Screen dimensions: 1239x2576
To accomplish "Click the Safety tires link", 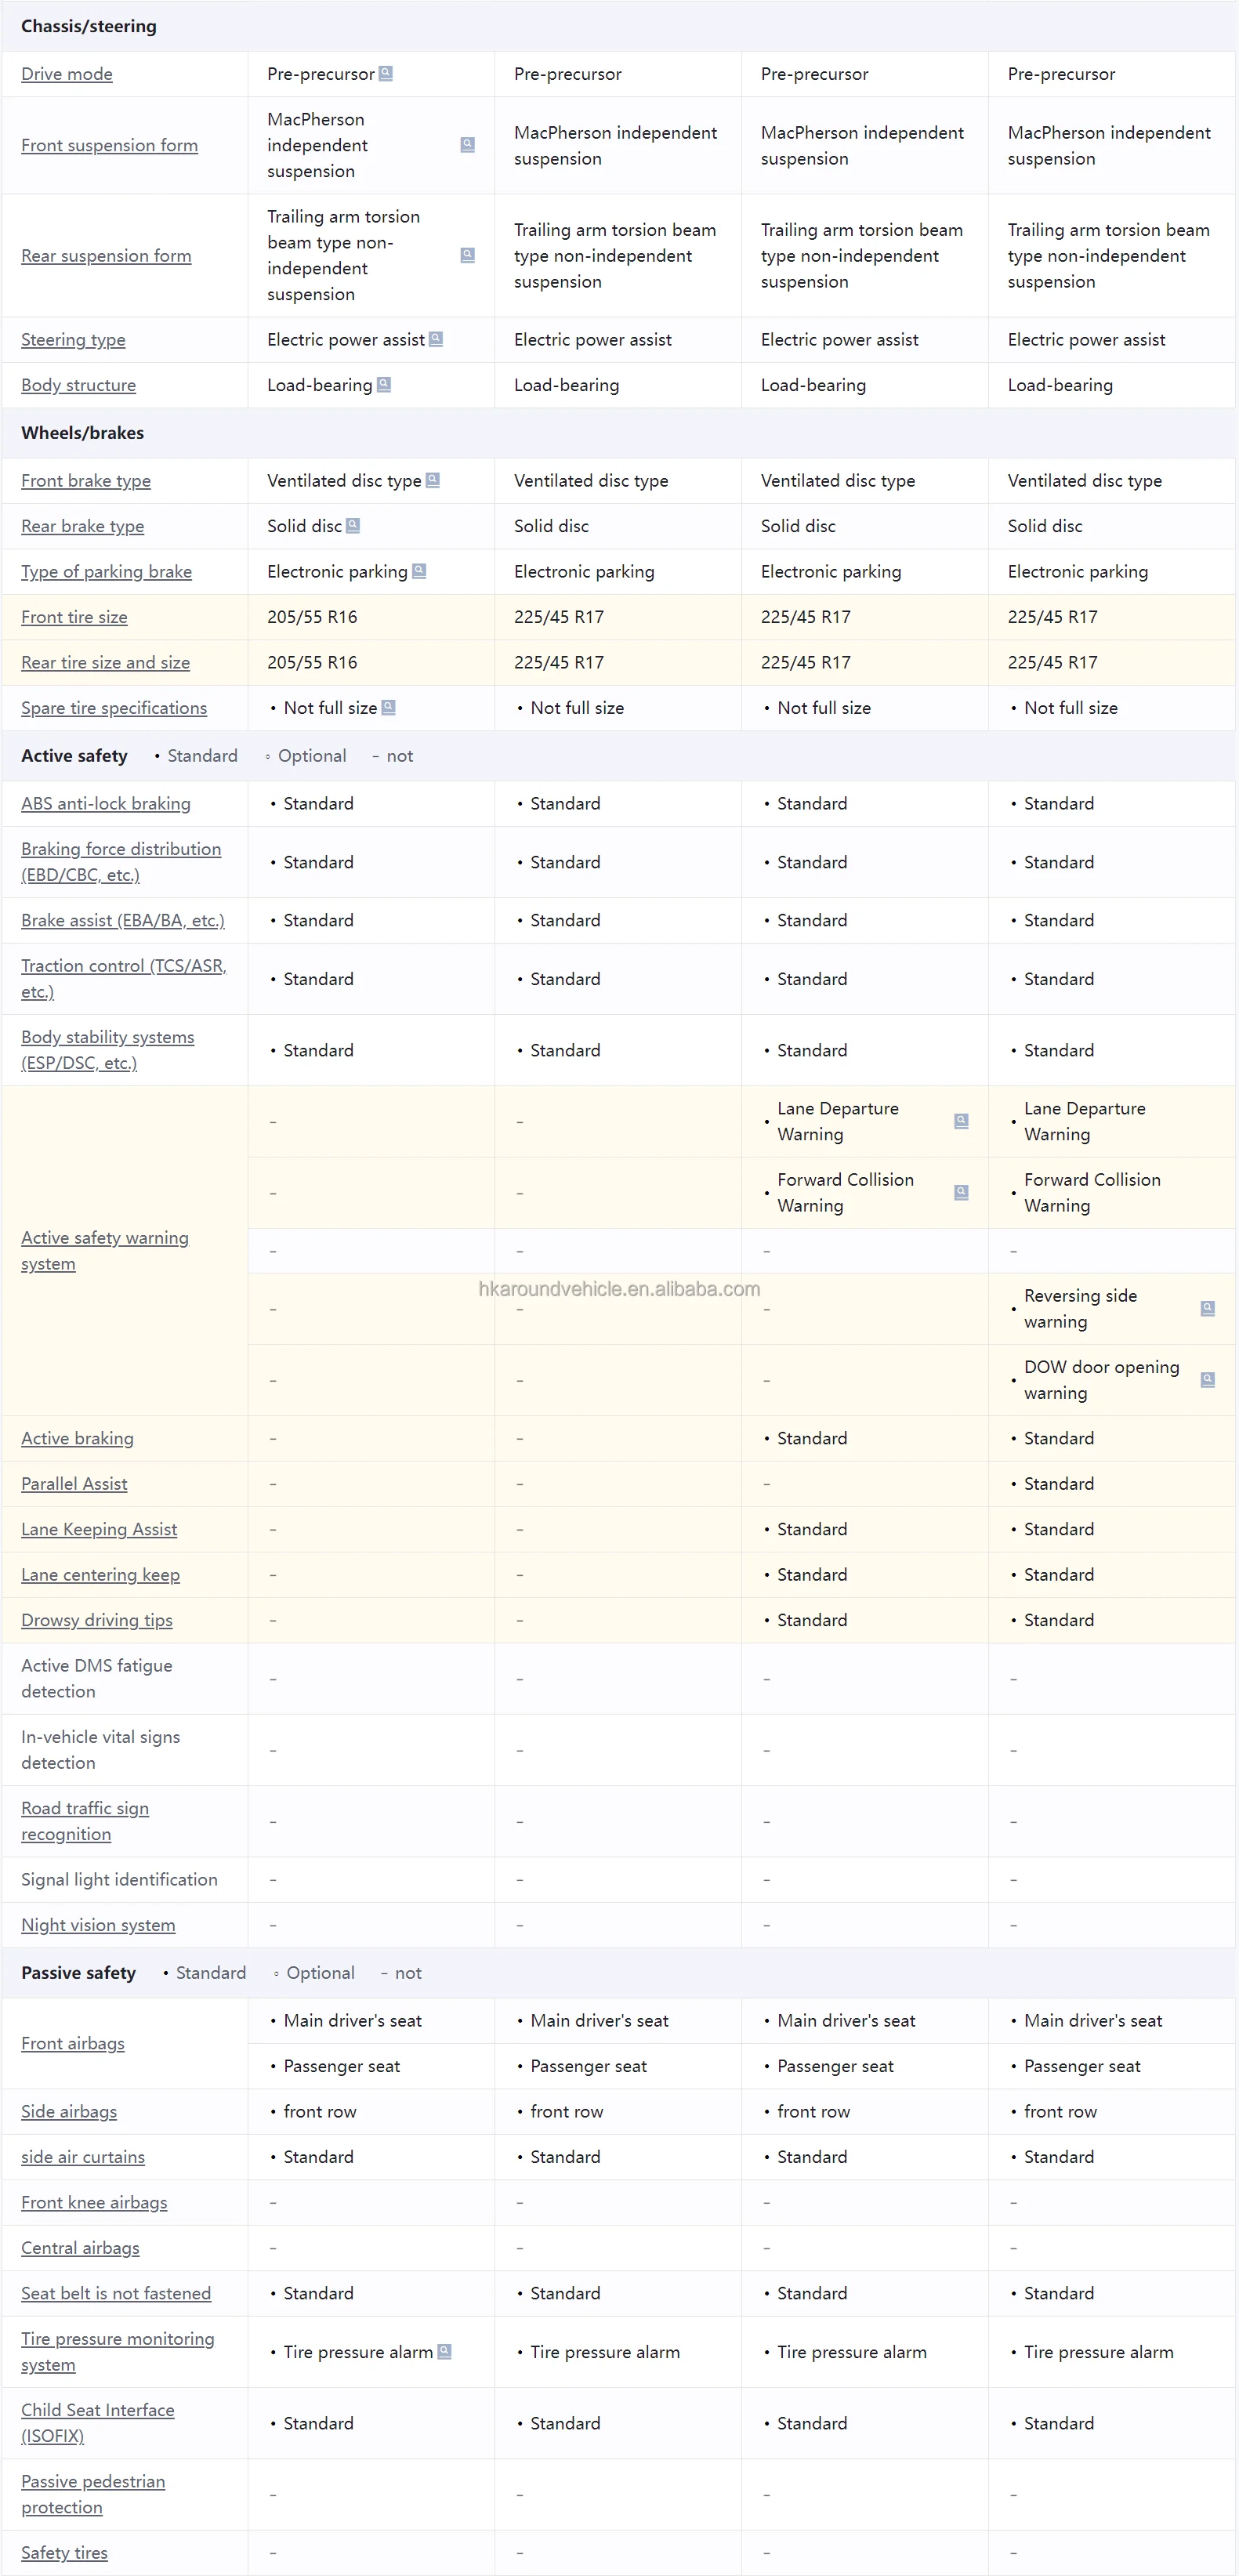I will point(64,2552).
